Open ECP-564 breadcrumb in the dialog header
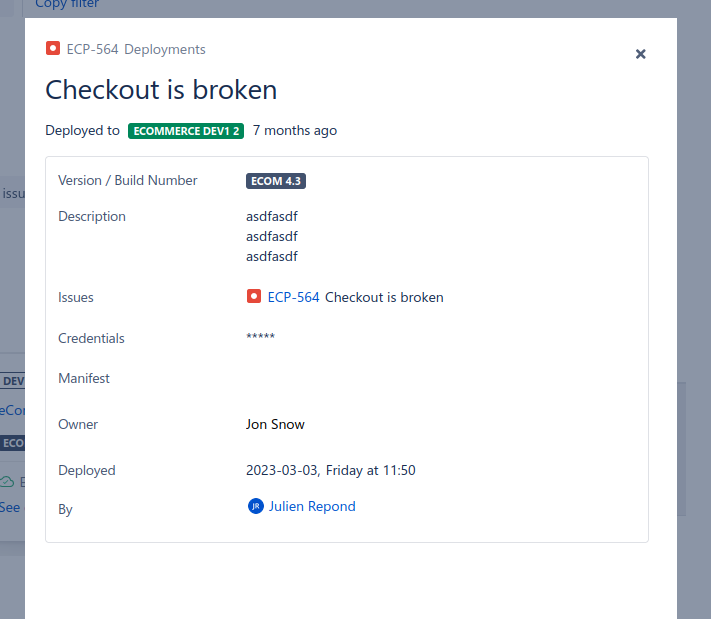Screen dimensions: 711x619 92,49
